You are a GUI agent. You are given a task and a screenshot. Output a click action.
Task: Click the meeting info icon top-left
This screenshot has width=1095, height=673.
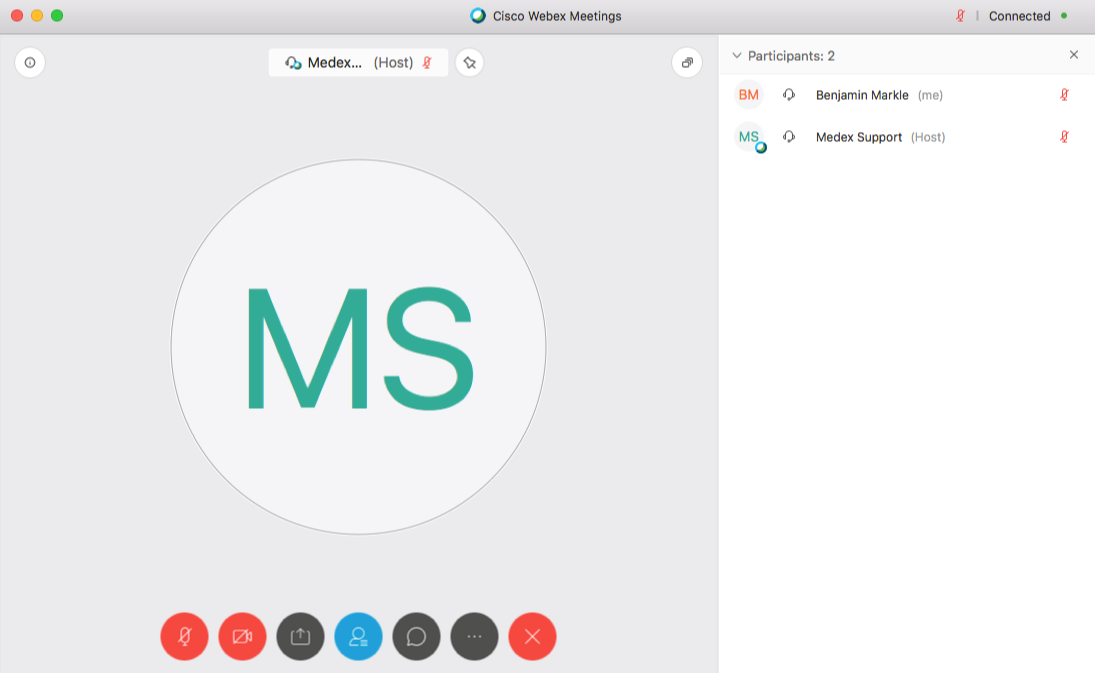coord(30,63)
